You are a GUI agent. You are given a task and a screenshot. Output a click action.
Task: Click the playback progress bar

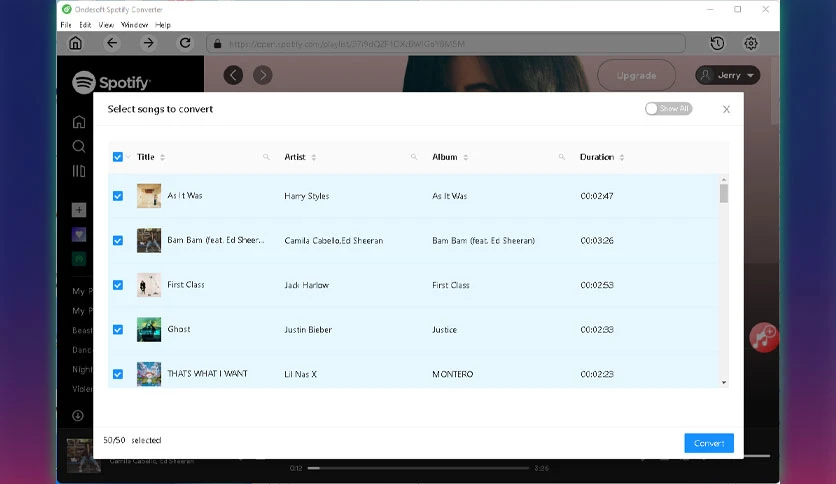pyautogui.click(x=419, y=468)
